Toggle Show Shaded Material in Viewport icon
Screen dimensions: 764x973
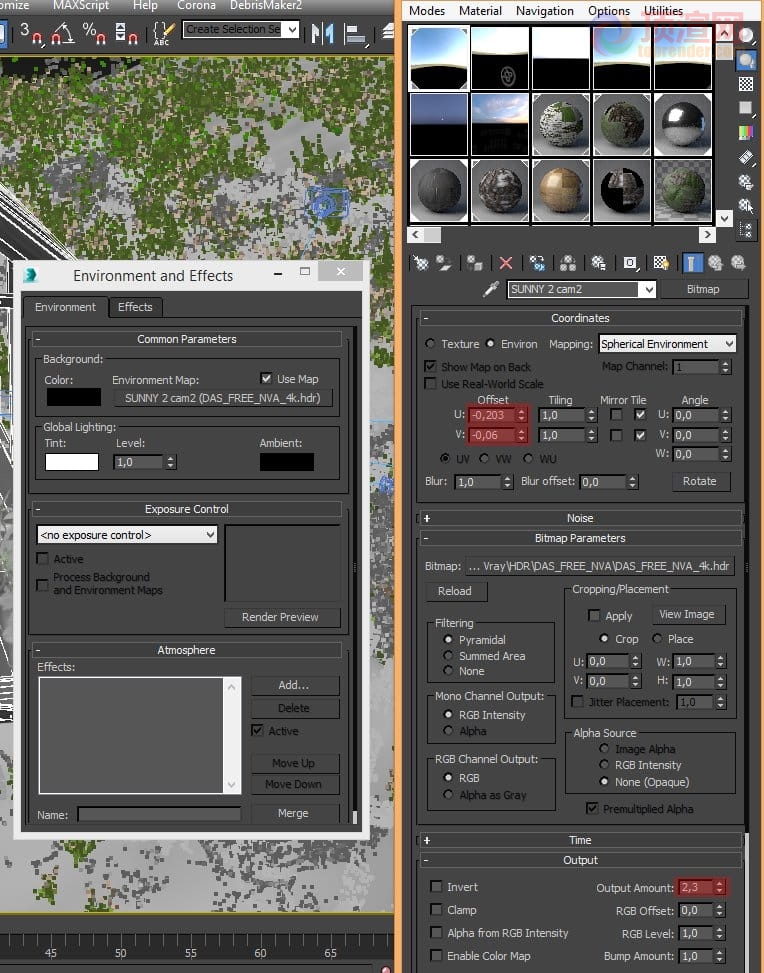(x=661, y=263)
